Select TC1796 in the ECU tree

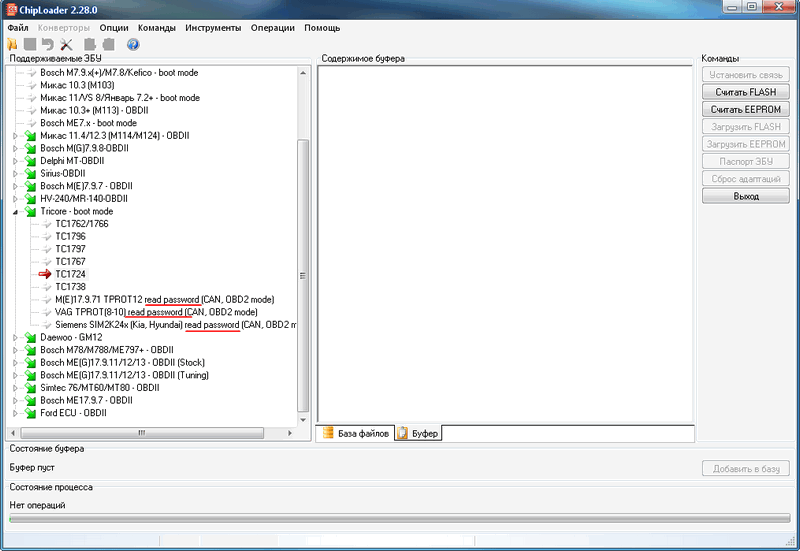70,236
